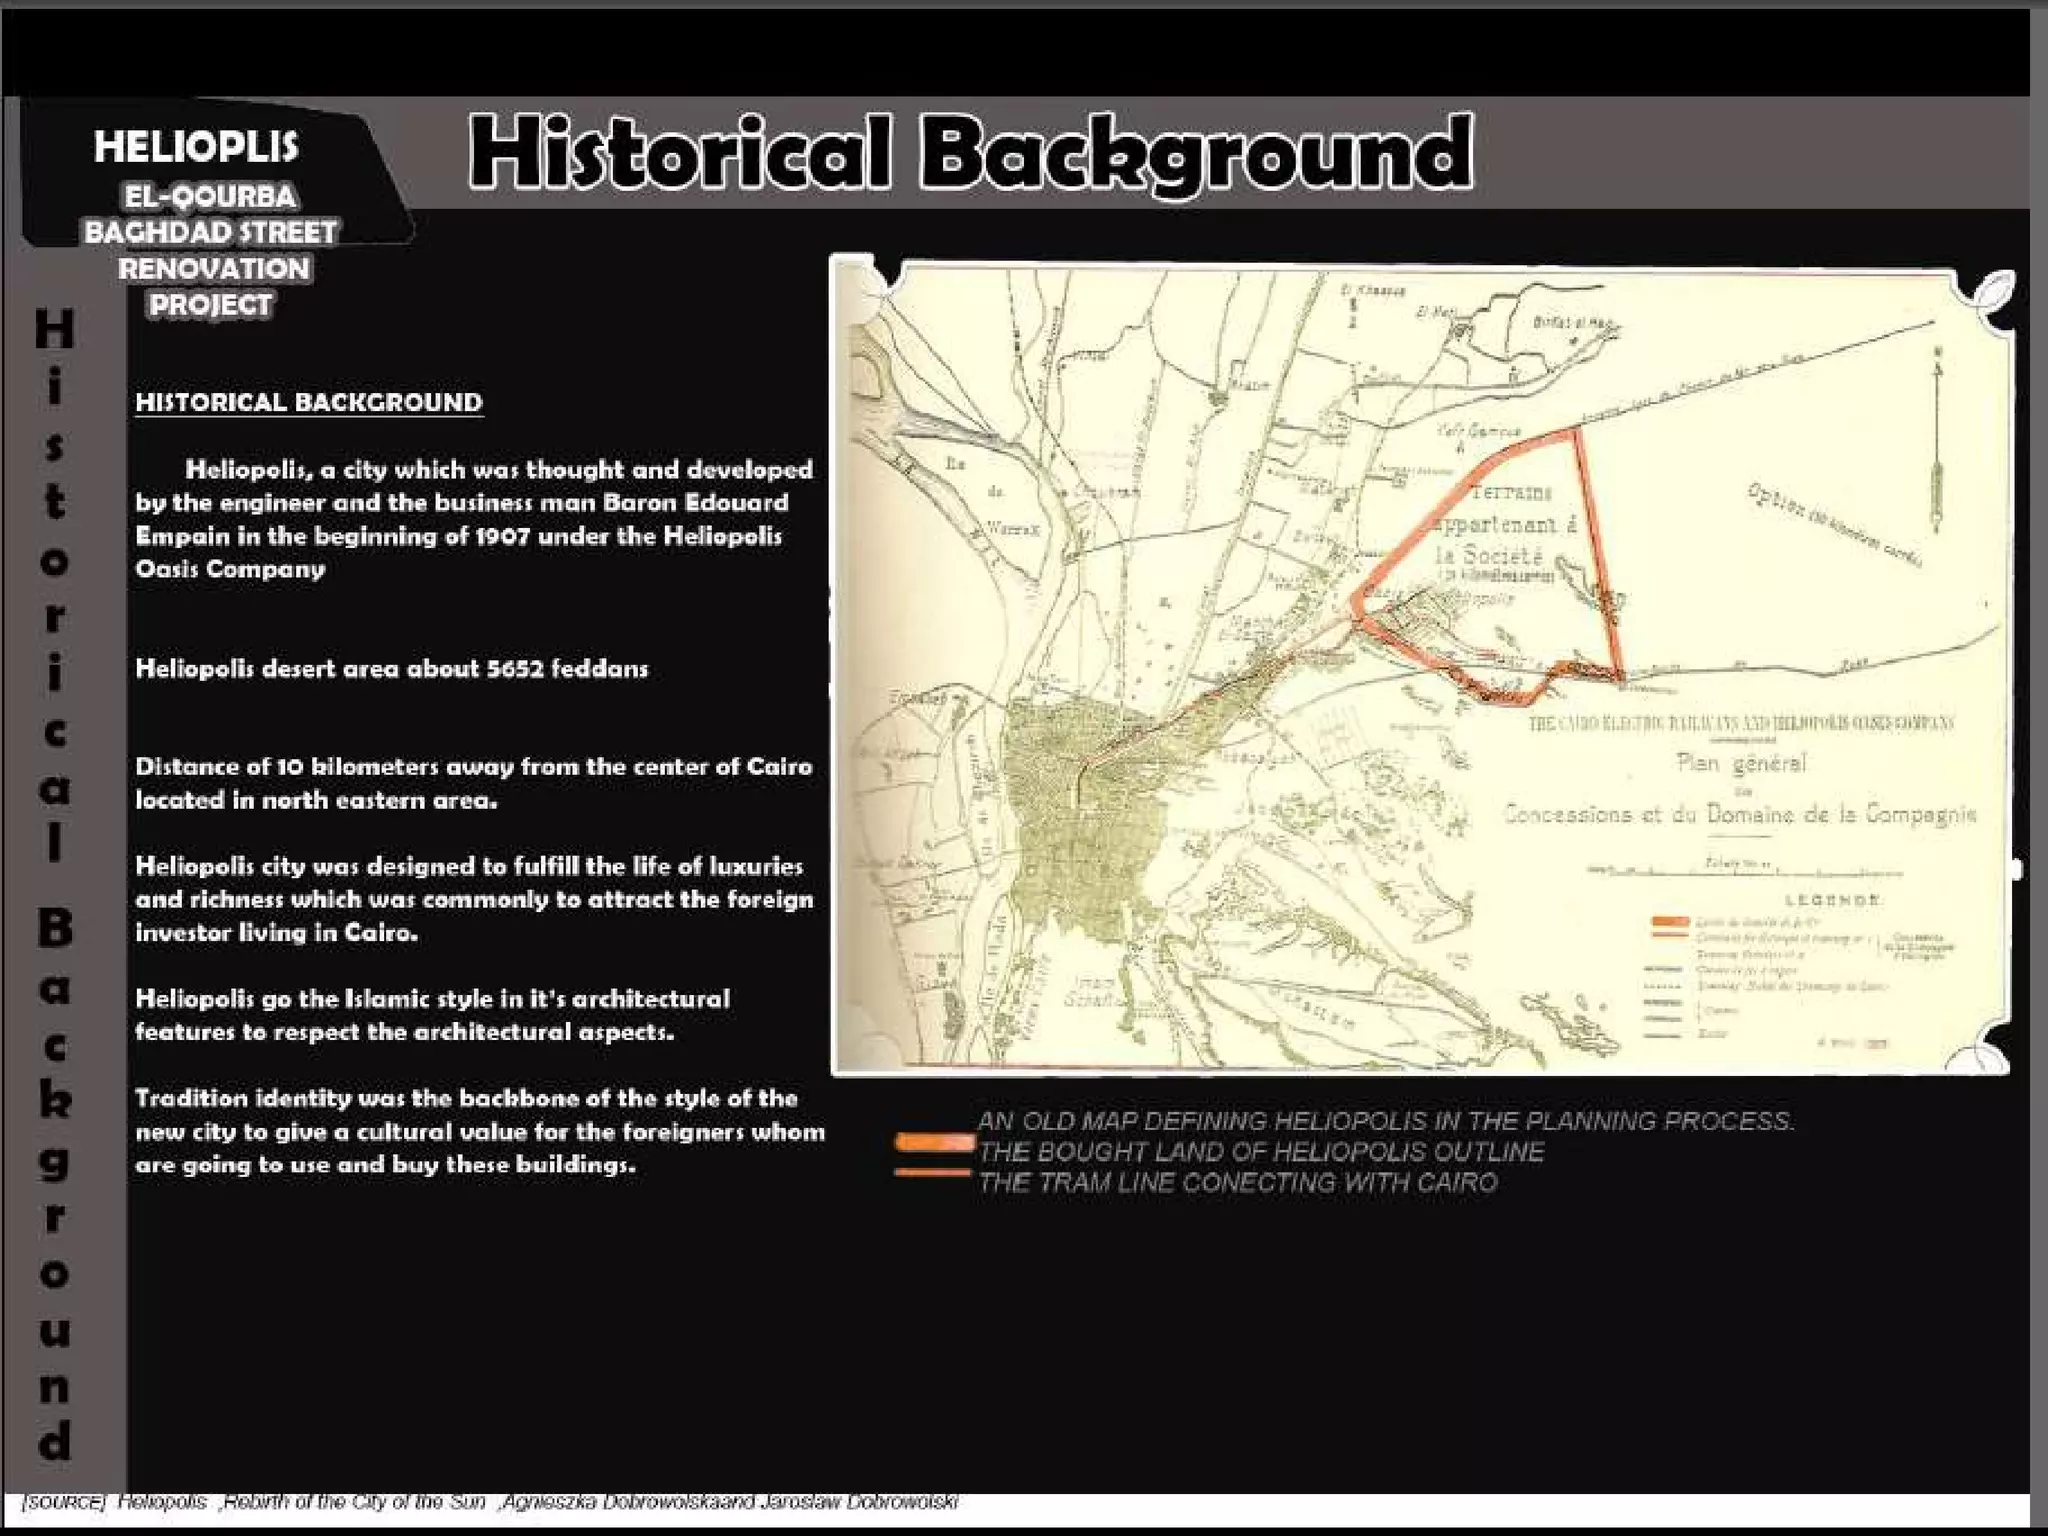Click the green Cairo city area on the map

[1080, 830]
